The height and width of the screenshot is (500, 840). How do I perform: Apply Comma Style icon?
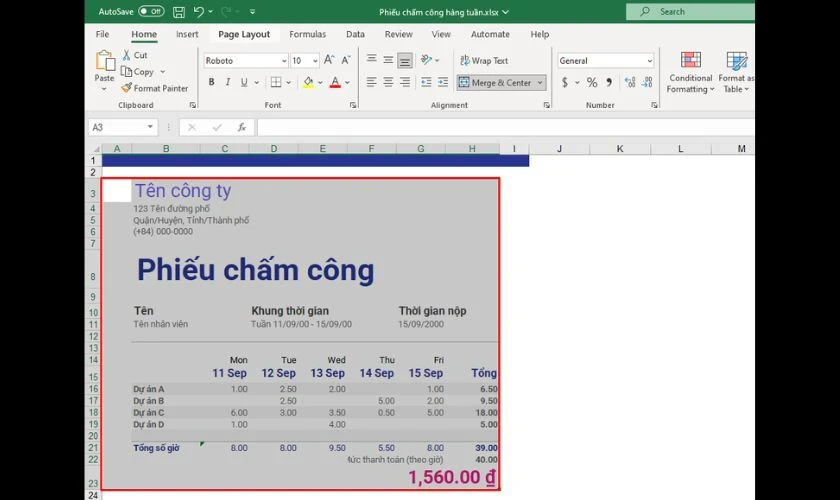coord(609,83)
